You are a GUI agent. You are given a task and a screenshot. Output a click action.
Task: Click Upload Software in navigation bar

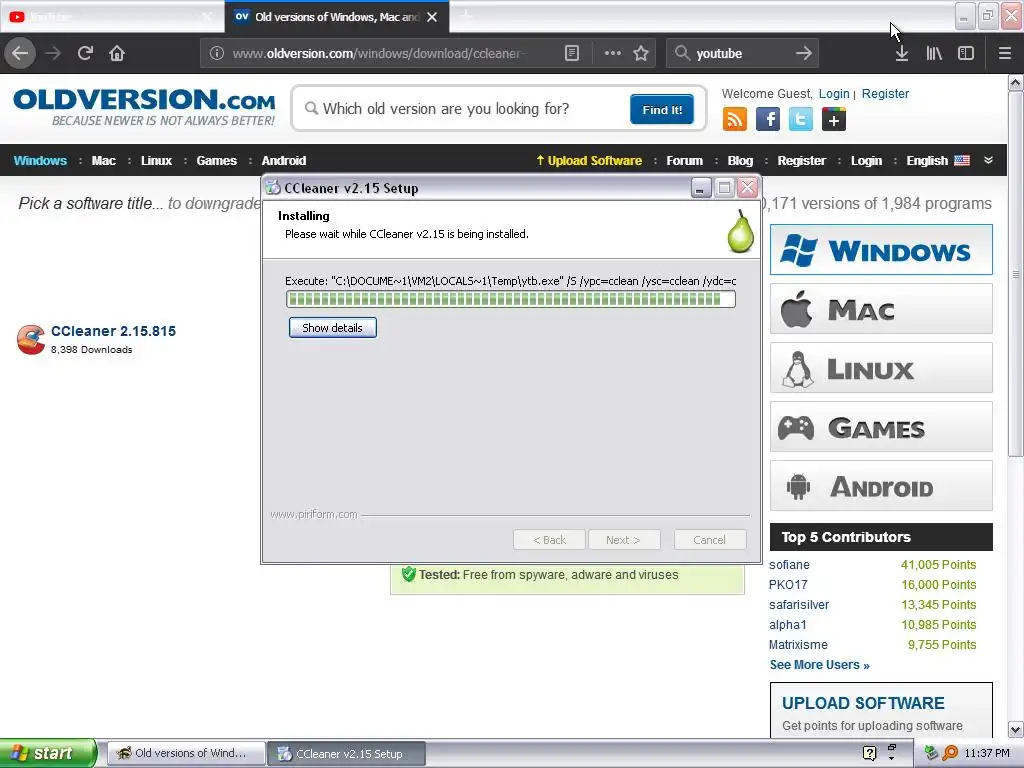589,161
